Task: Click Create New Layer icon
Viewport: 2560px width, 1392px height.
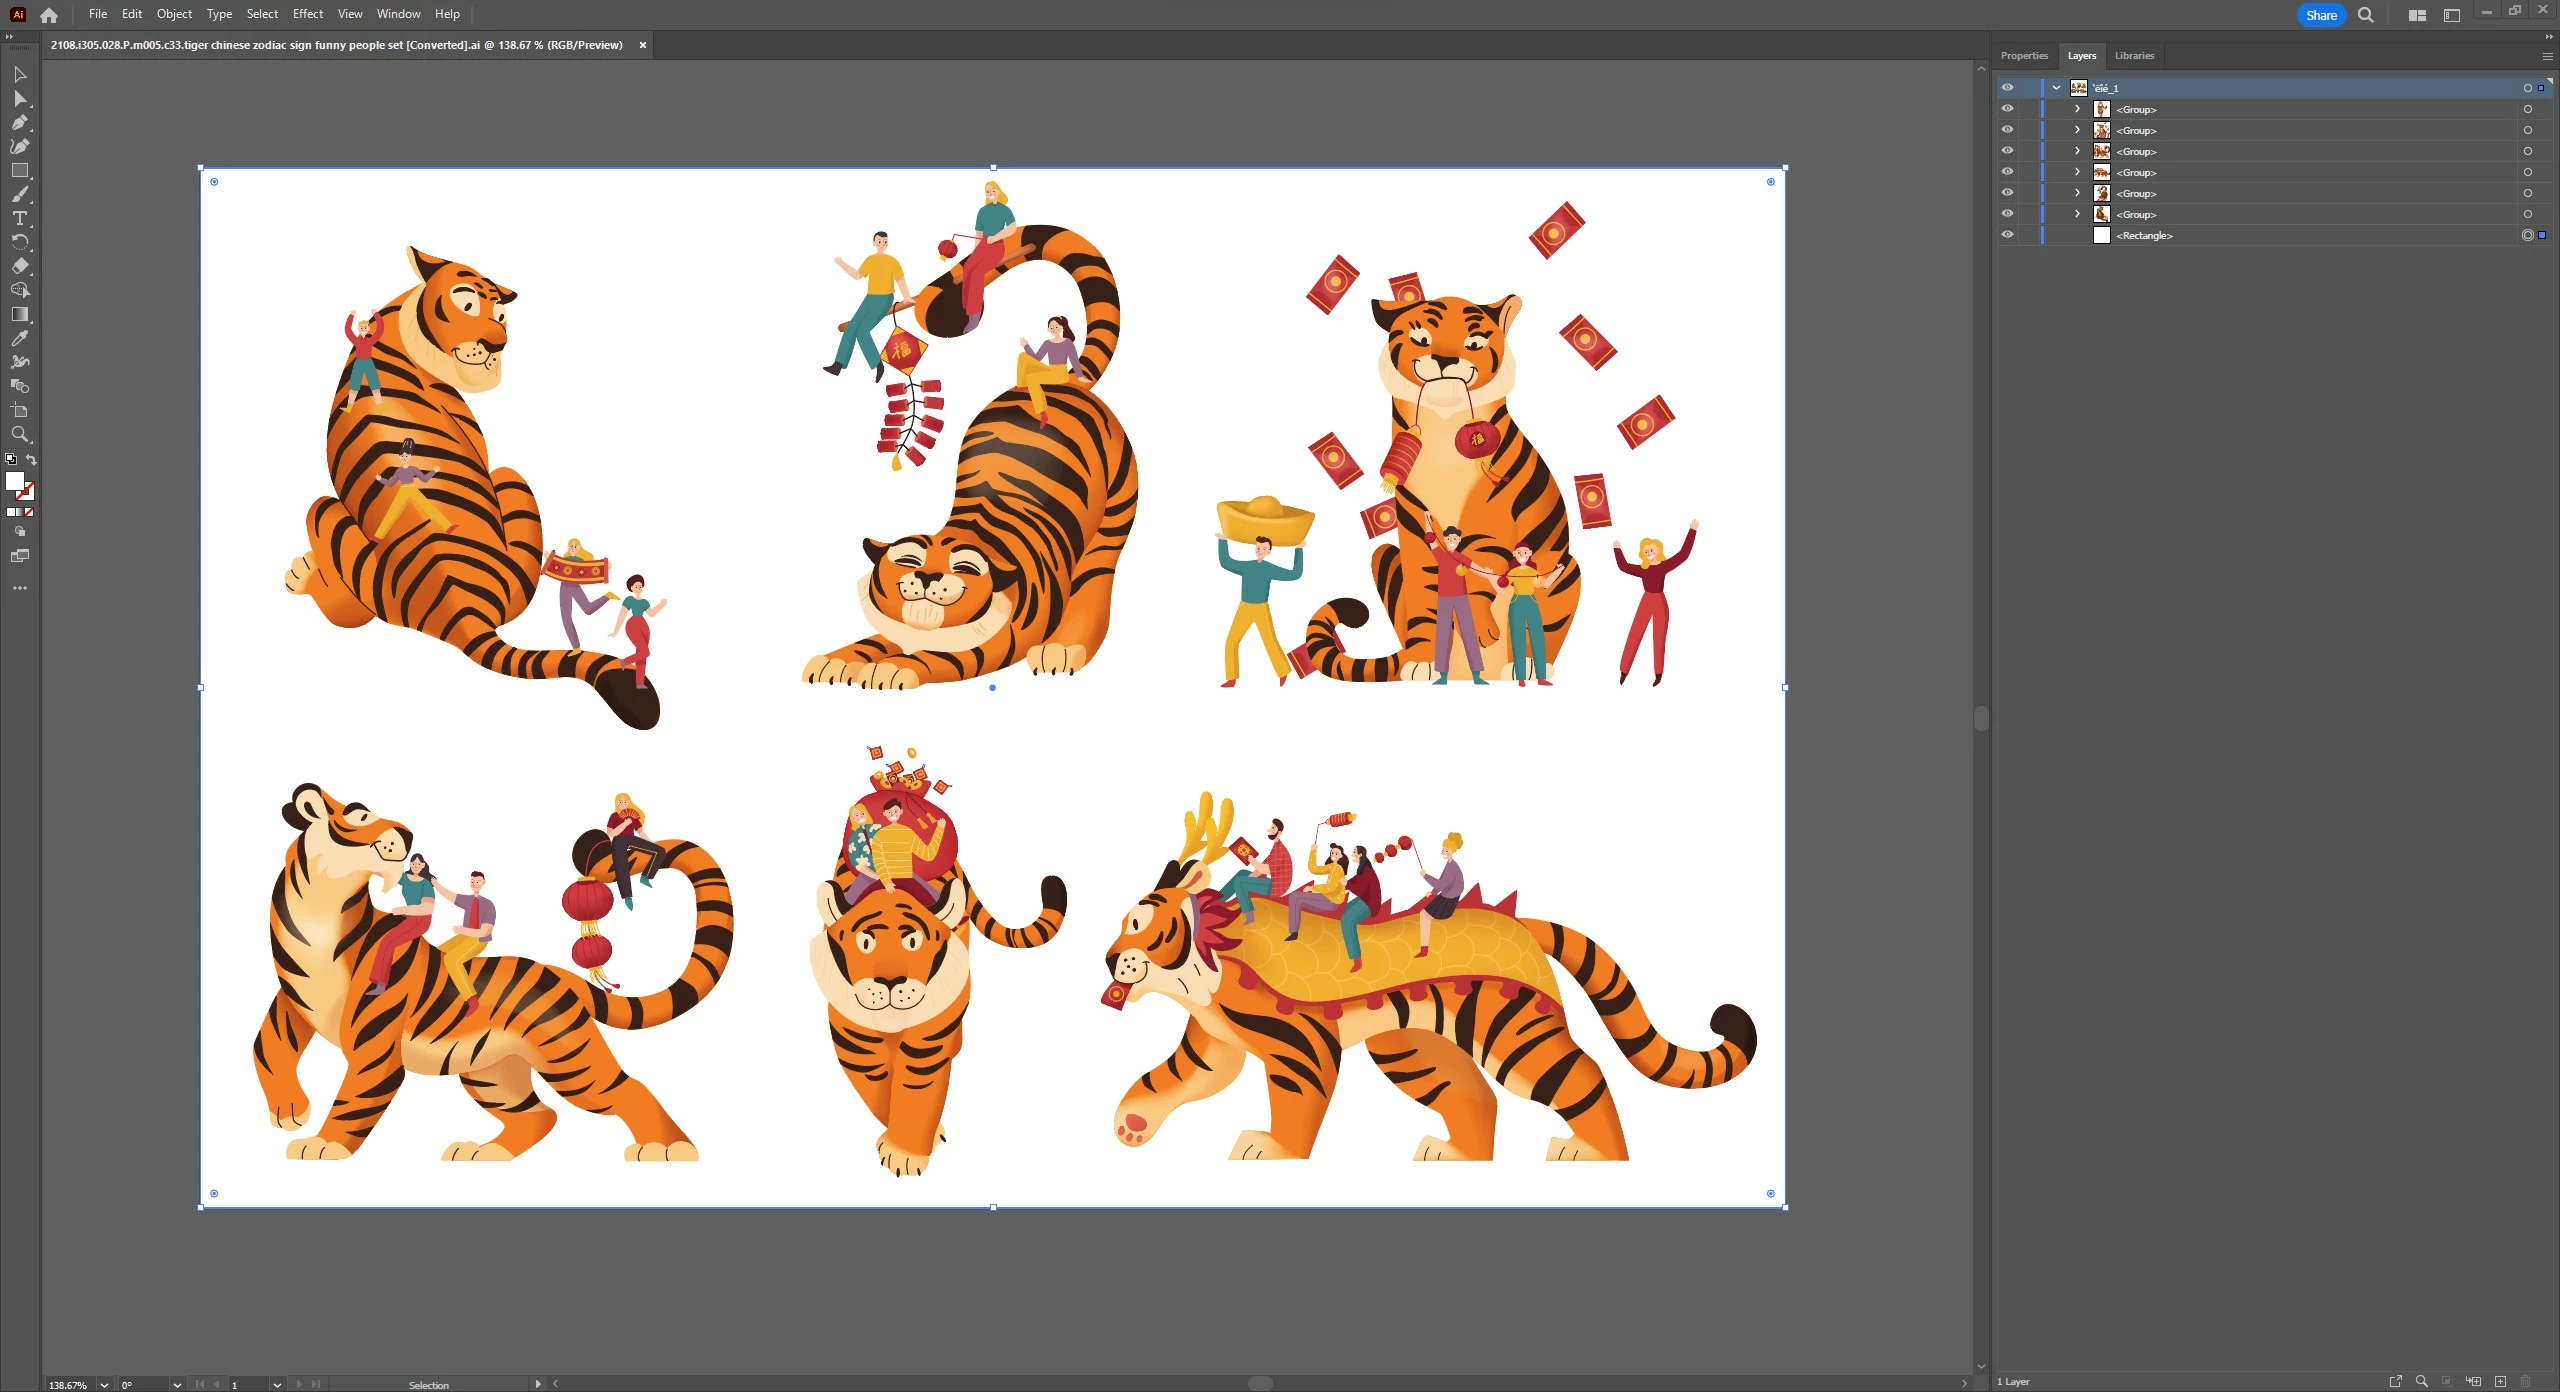Action: 2500,1381
